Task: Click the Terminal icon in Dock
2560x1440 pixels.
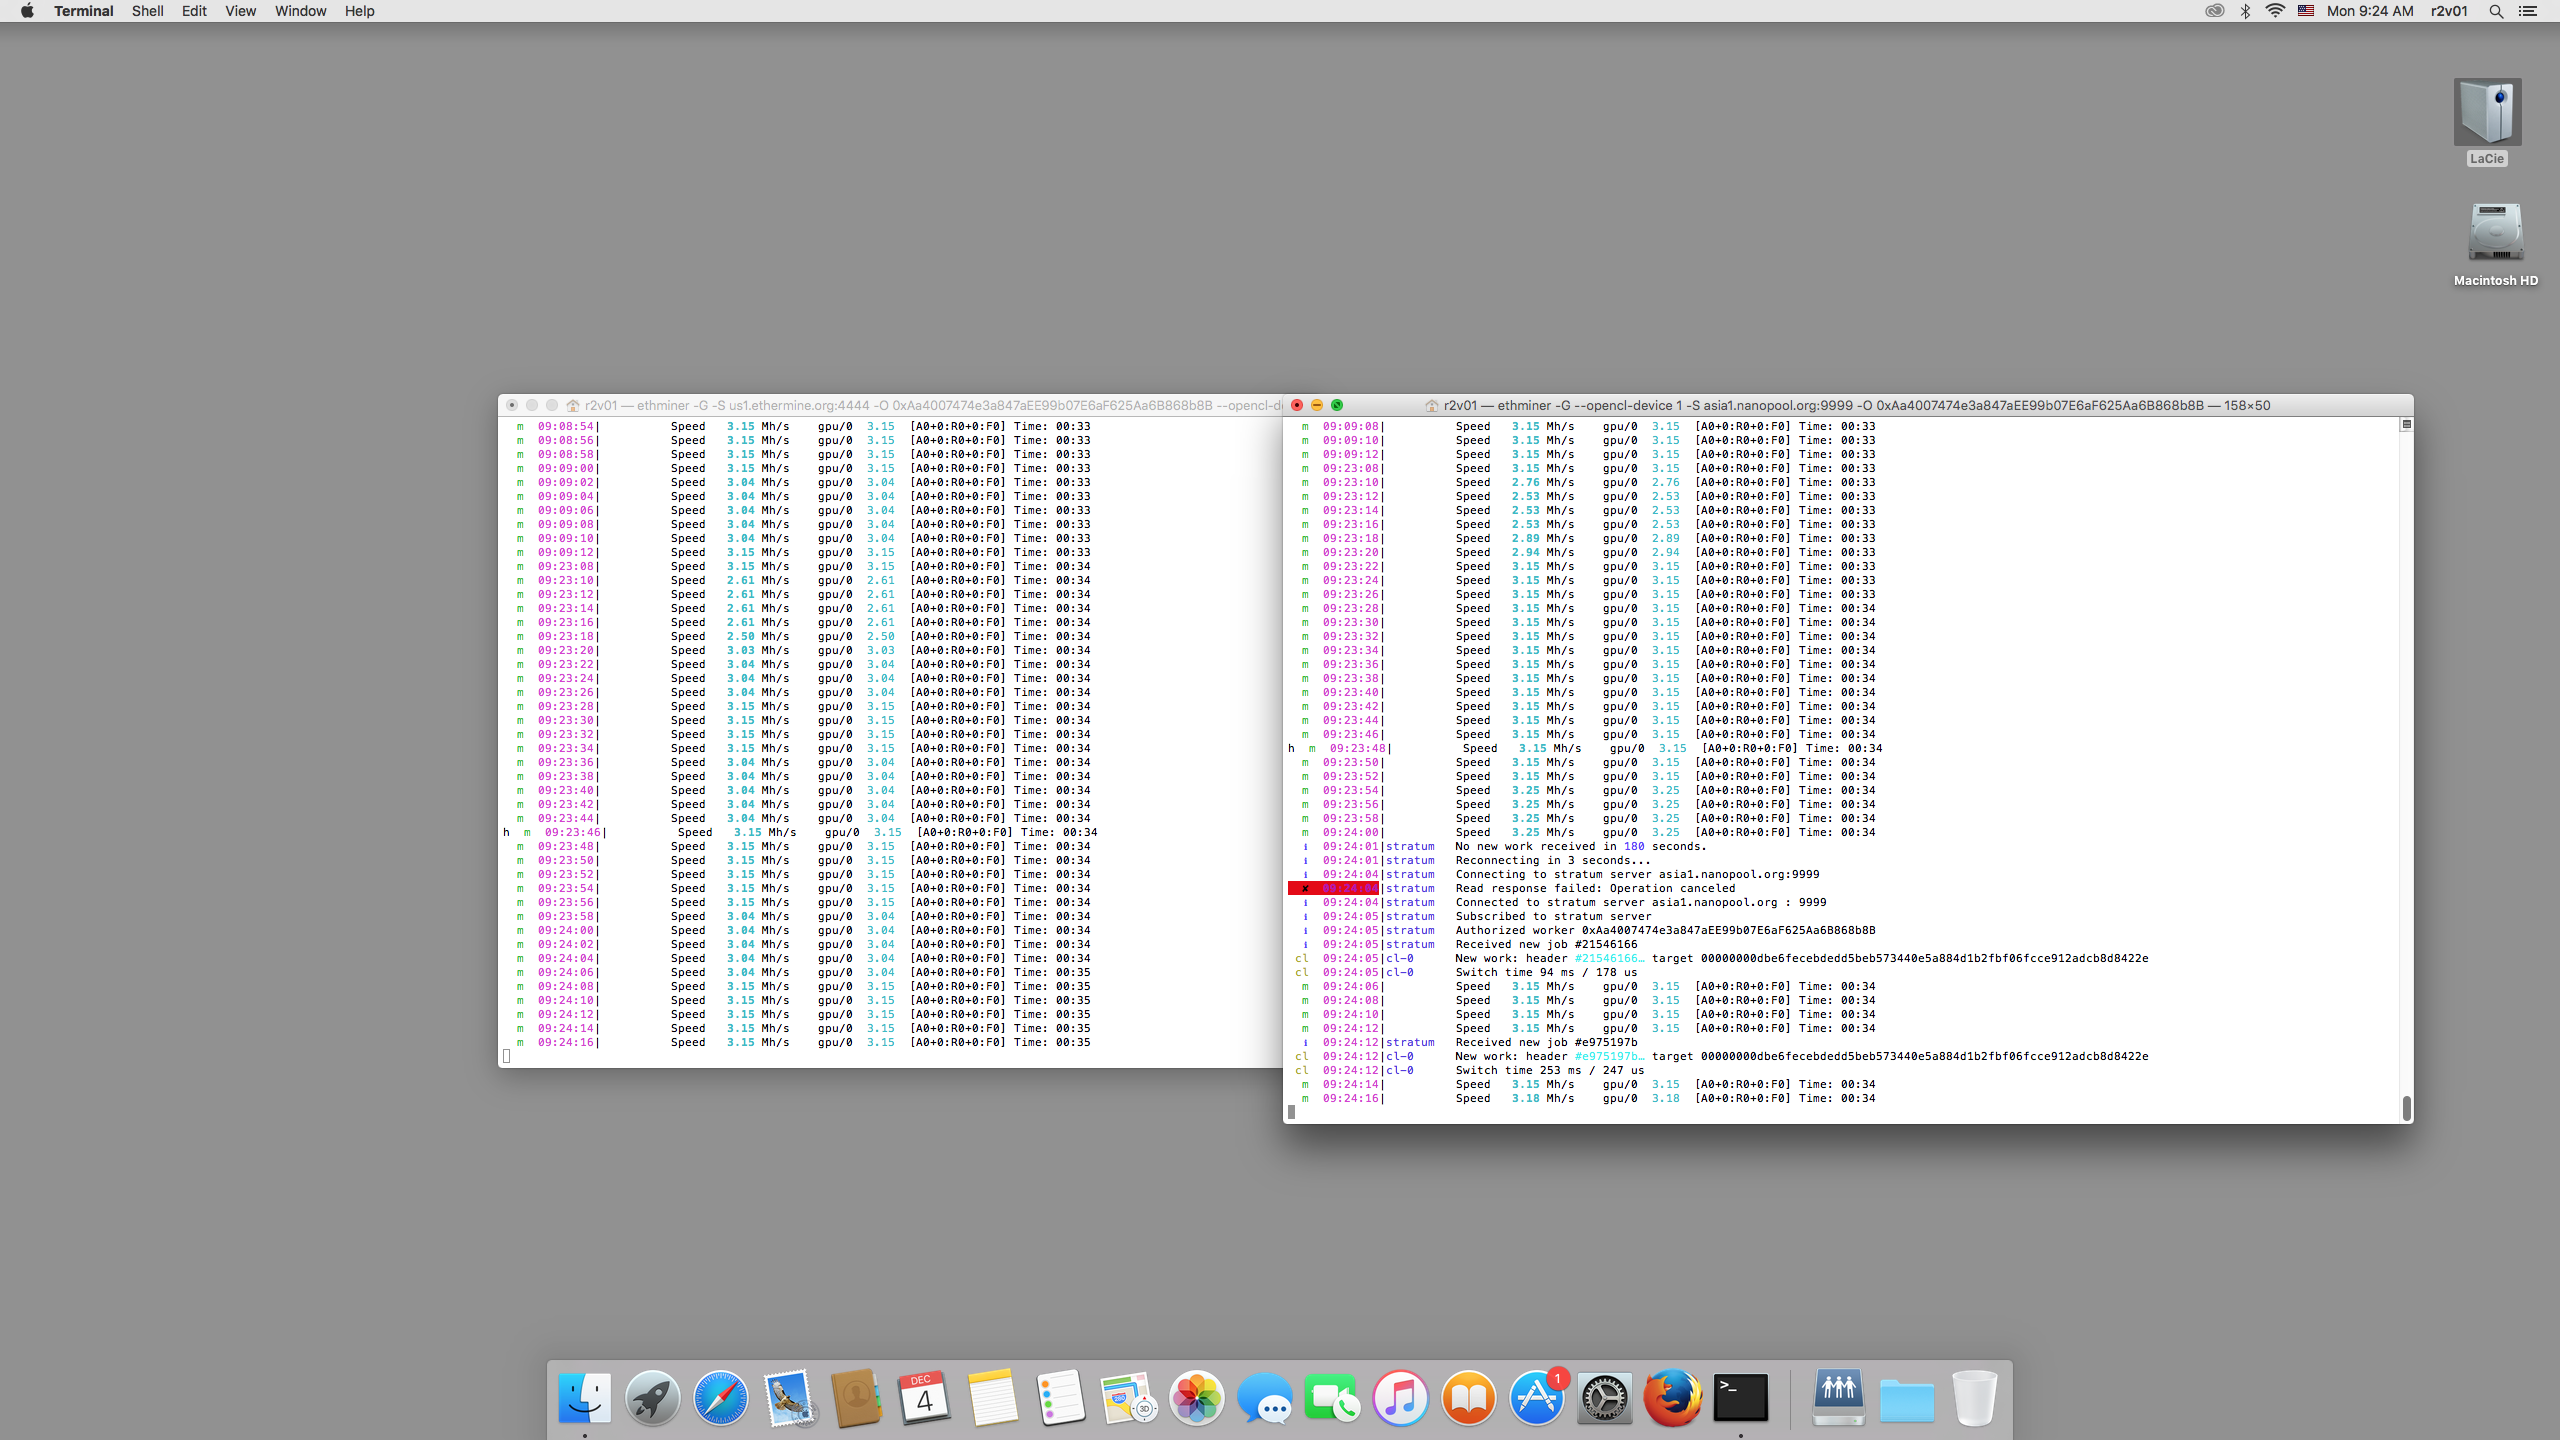Action: (1740, 1397)
